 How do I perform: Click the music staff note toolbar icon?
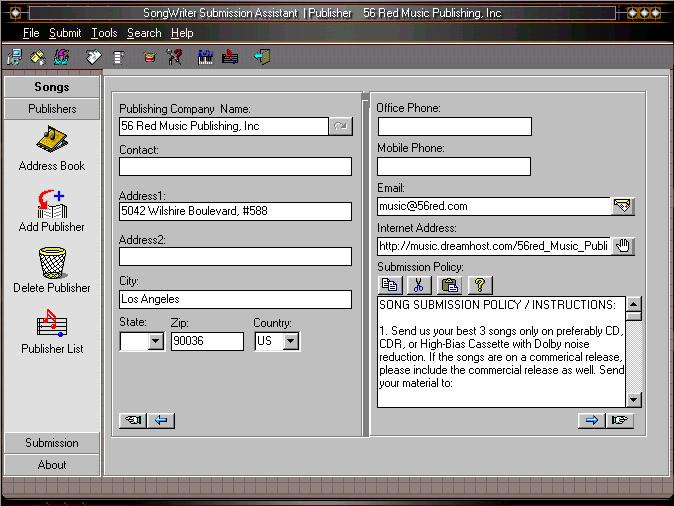click(230, 57)
